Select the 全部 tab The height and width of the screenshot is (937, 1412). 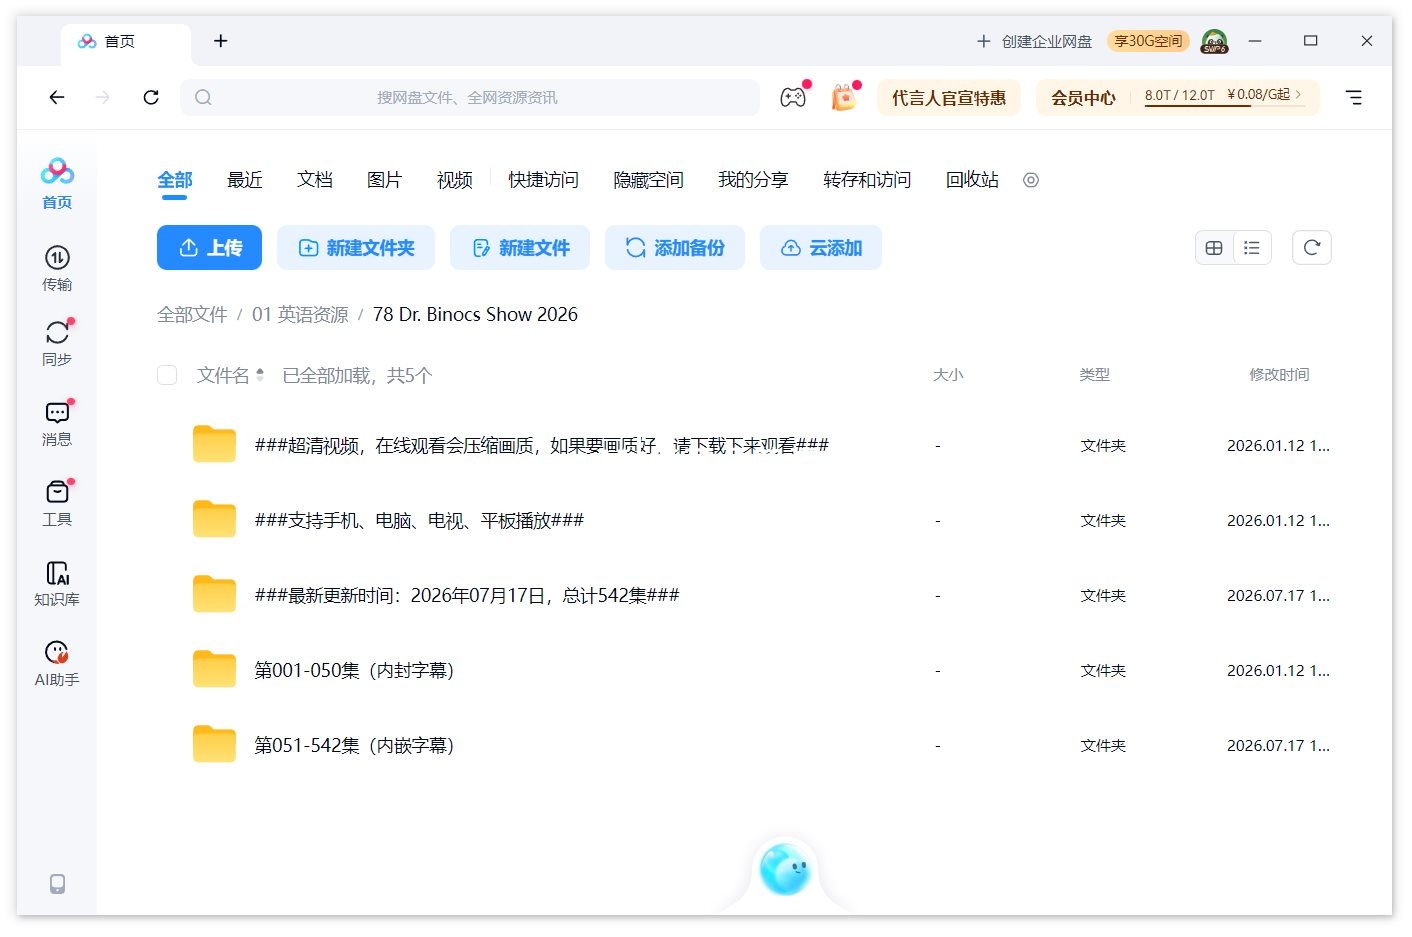175,180
